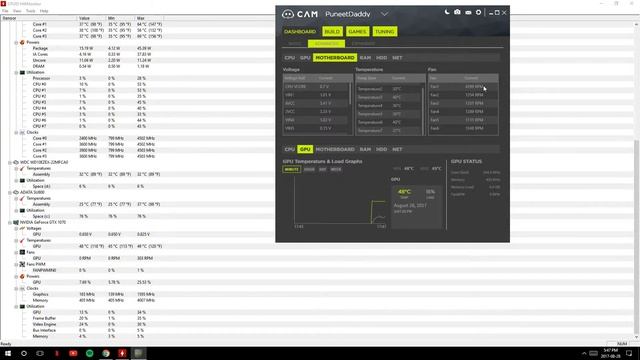This screenshot has width=640, height=360.
Task: Click the thermometer icon under NVIDIA GPU
Action: 22,240
